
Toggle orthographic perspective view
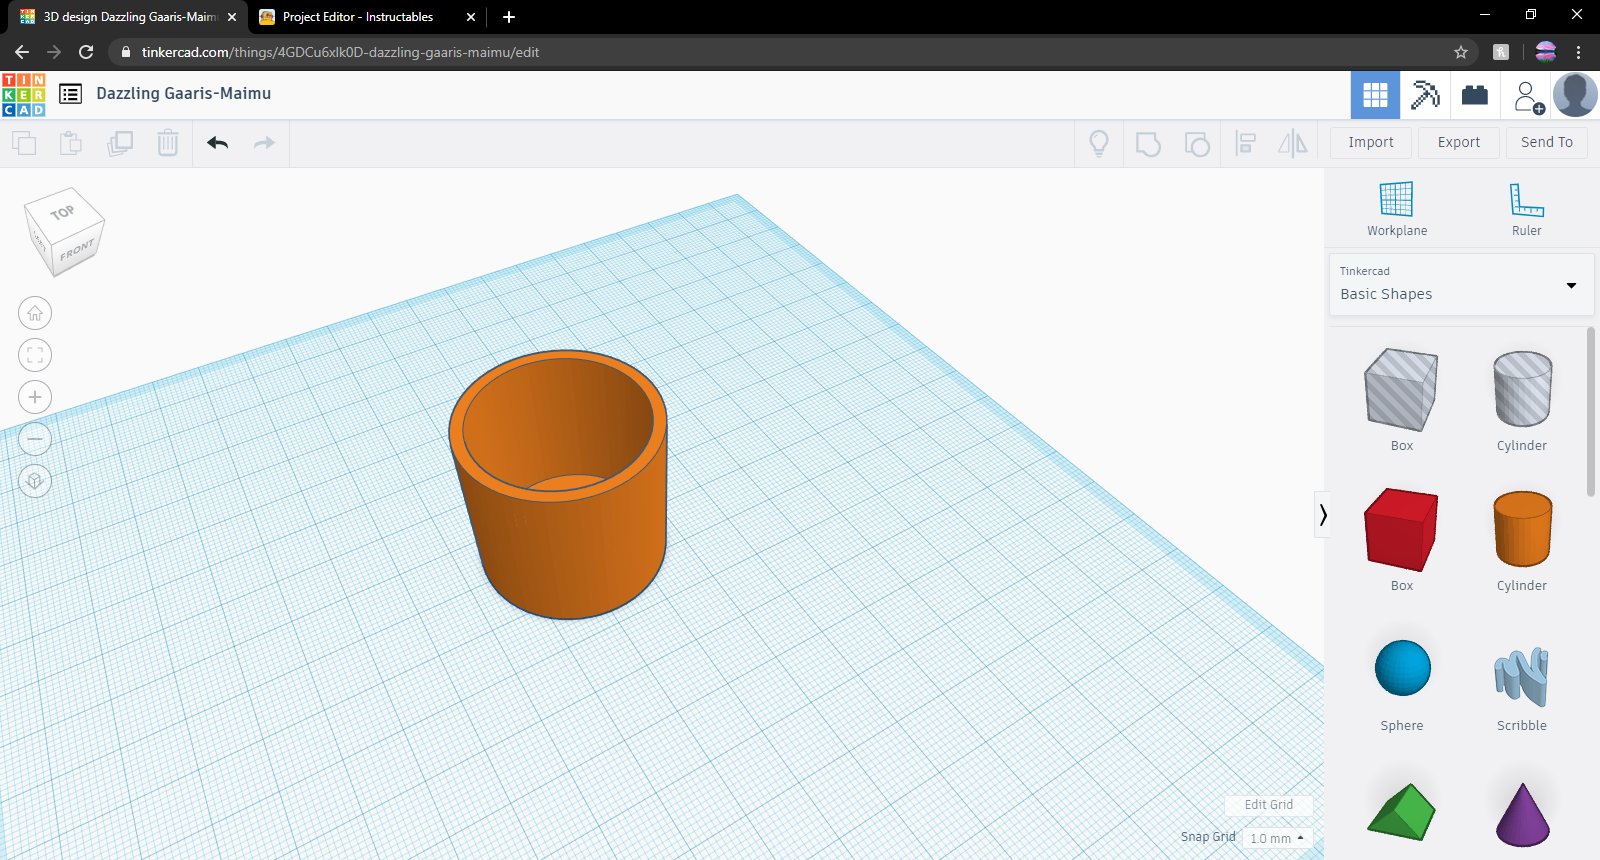[x=35, y=481]
